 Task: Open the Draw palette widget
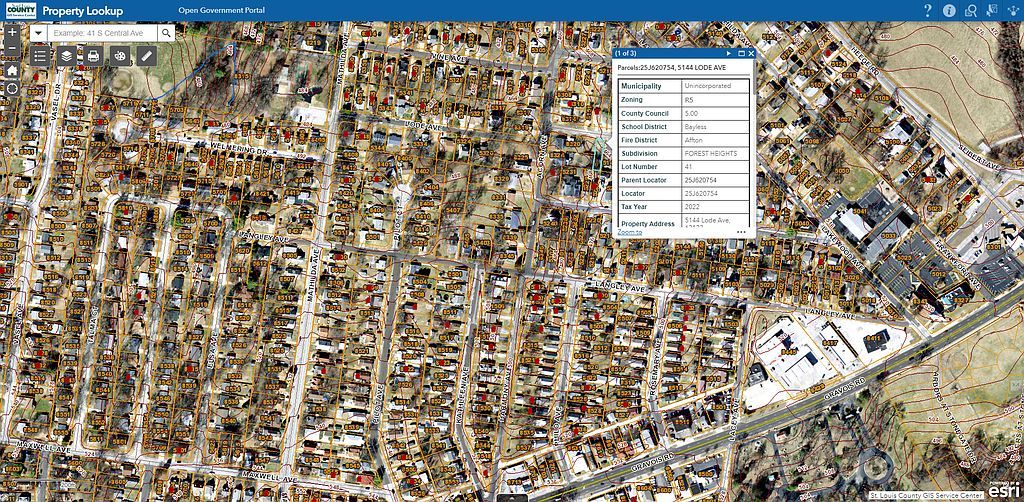(120, 56)
